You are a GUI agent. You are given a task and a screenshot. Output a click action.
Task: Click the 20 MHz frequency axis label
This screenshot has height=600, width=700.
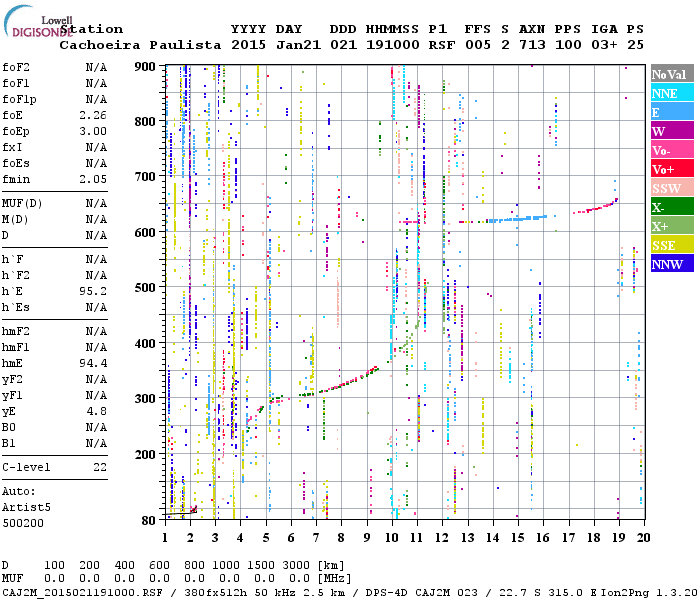pyautogui.click(x=643, y=538)
